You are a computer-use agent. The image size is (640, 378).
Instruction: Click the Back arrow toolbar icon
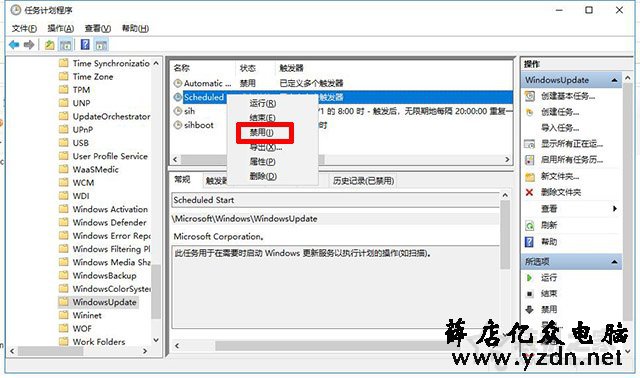pyautogui.click(x=14, y=44)
